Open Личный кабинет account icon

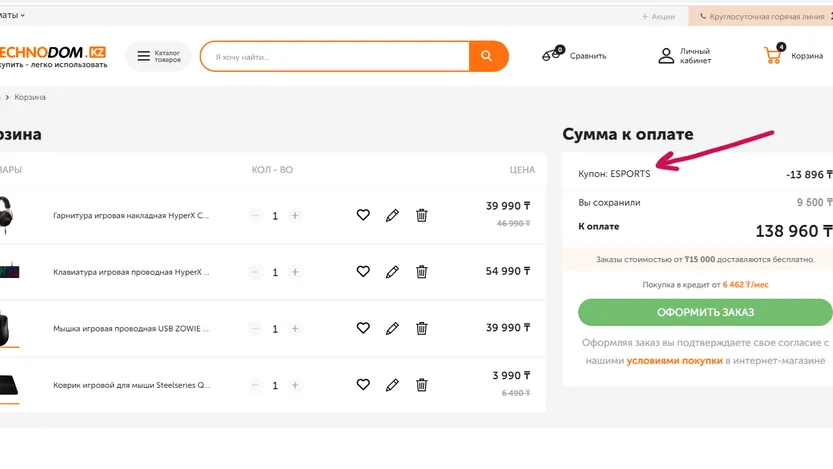(666, 56)
